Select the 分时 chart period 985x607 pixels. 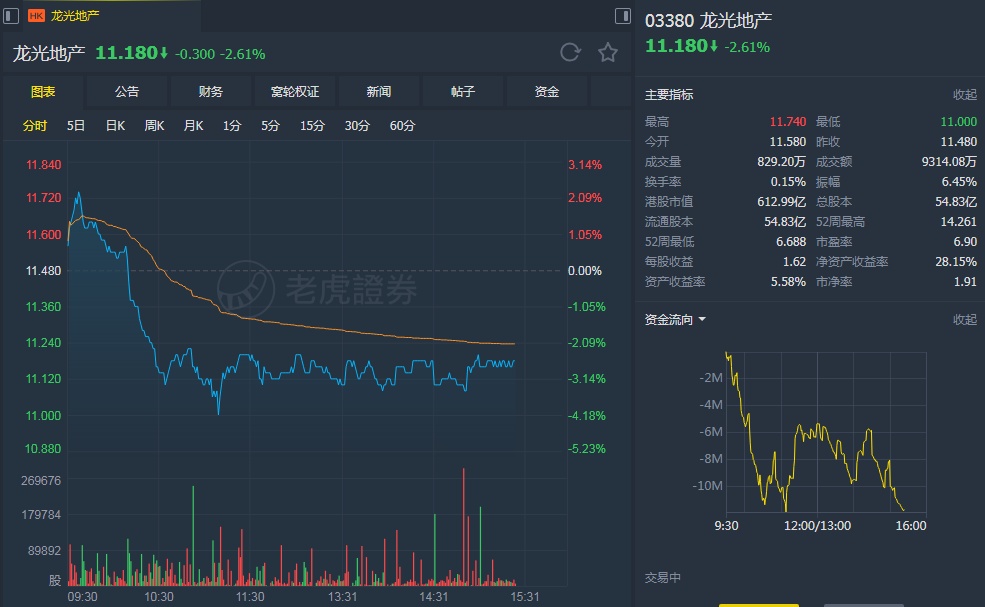(35, 126)
